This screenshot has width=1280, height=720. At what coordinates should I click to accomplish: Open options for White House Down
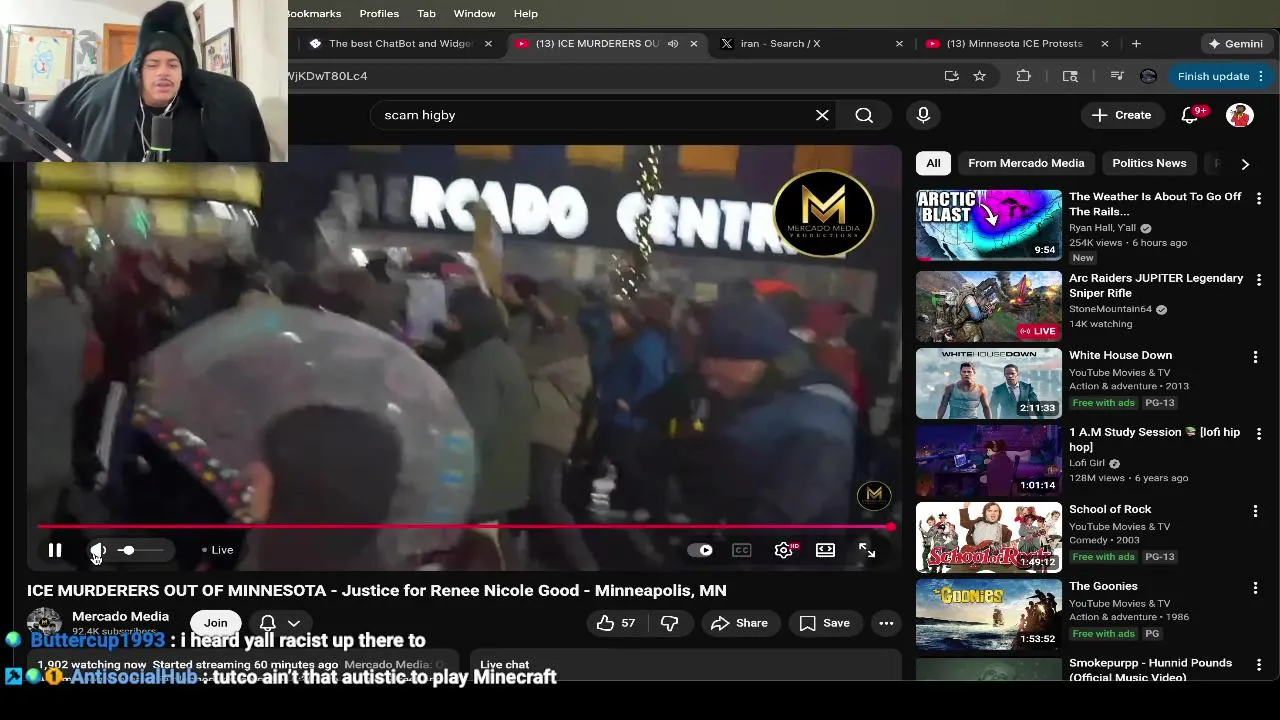coord(1256,357)
